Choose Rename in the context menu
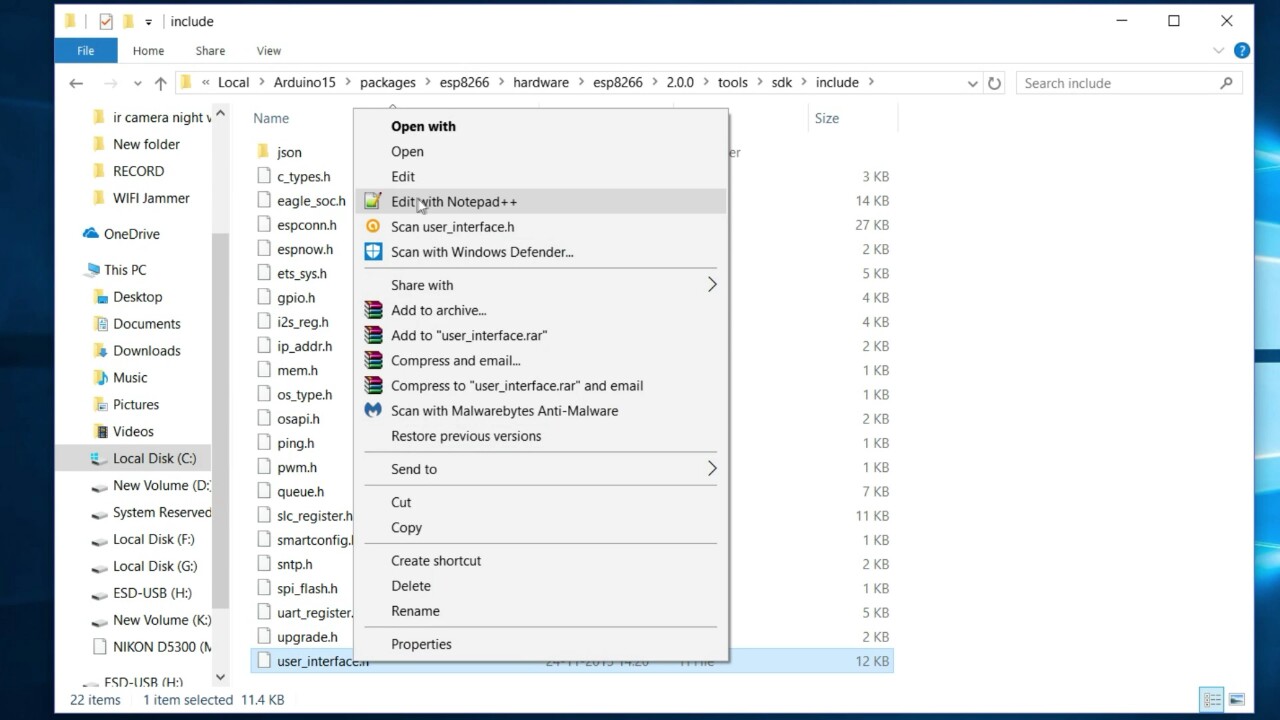The image size is (1280, 720). pyautogui.click(x=415, y=611)
